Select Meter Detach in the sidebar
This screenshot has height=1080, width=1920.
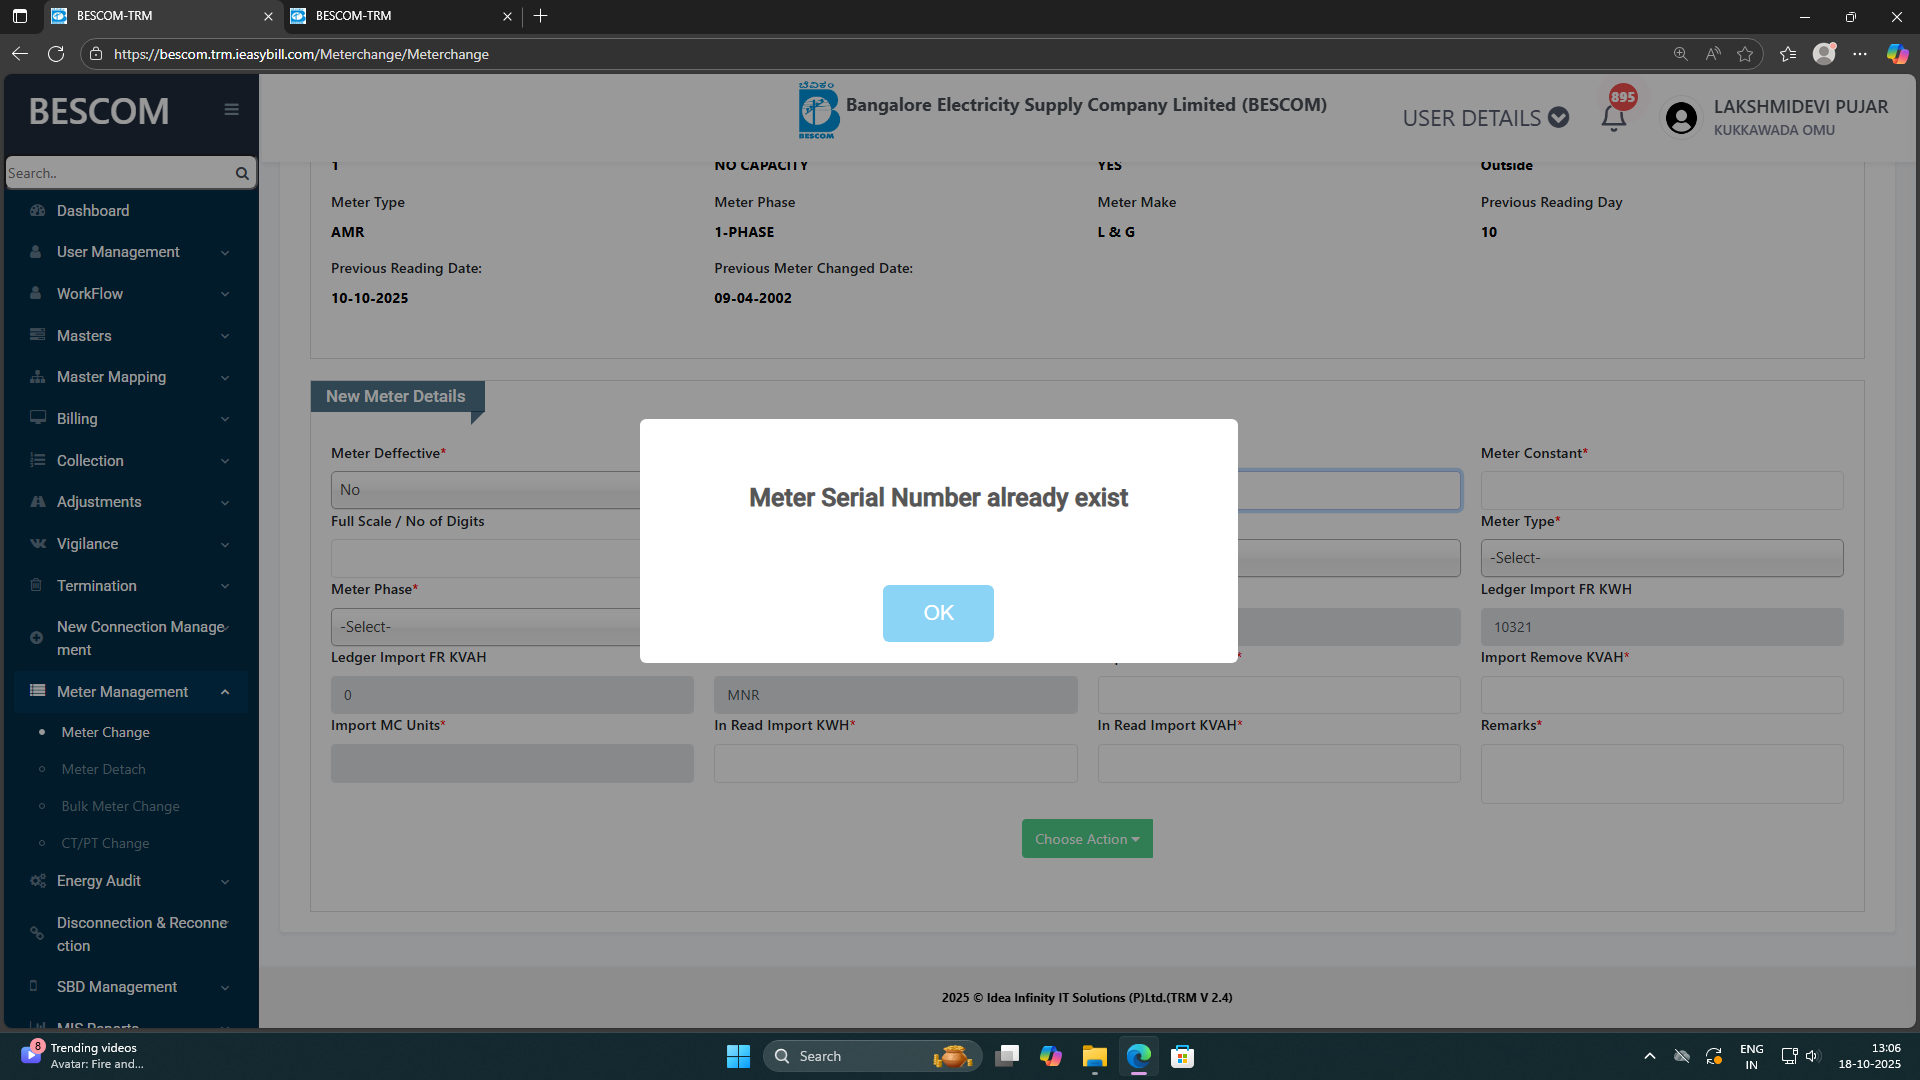[x=103, y=769]
